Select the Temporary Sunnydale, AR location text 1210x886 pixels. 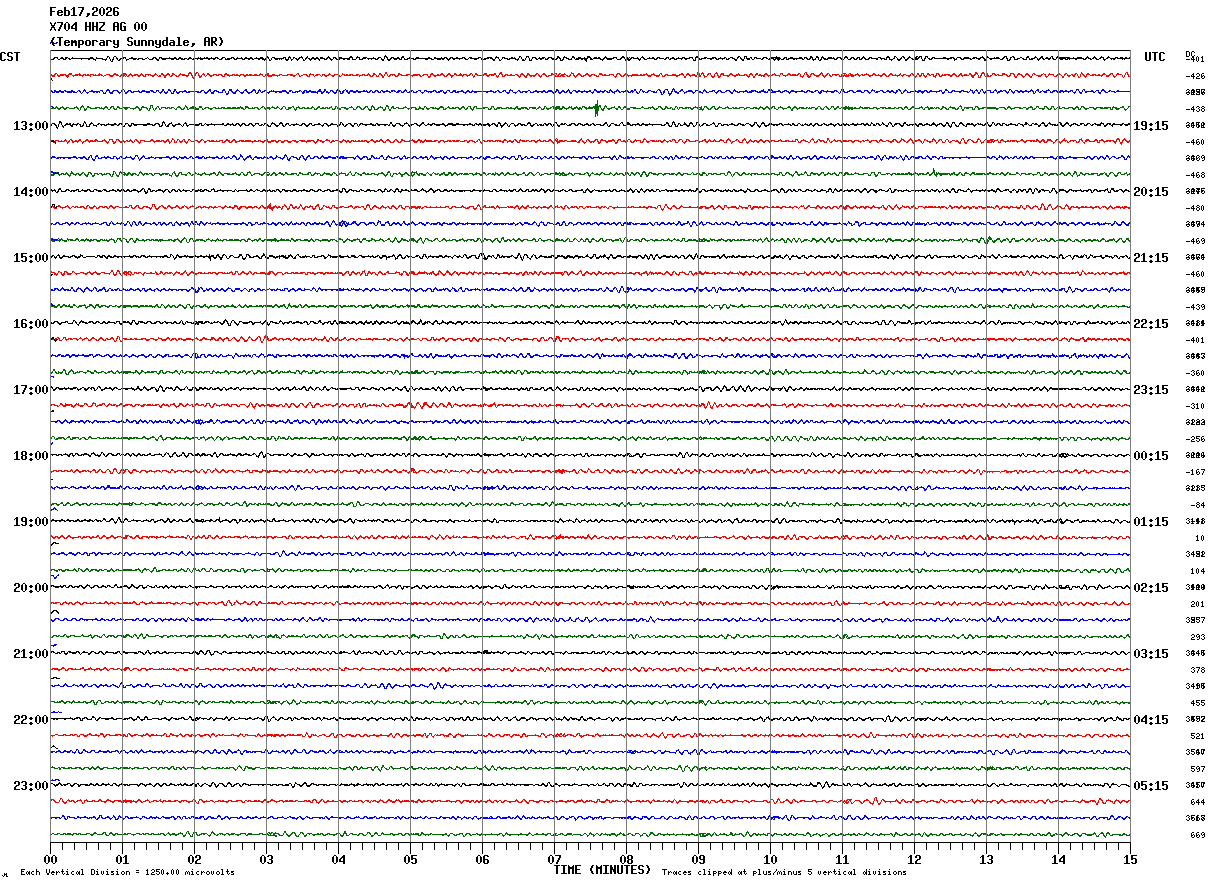pos(137,42)
